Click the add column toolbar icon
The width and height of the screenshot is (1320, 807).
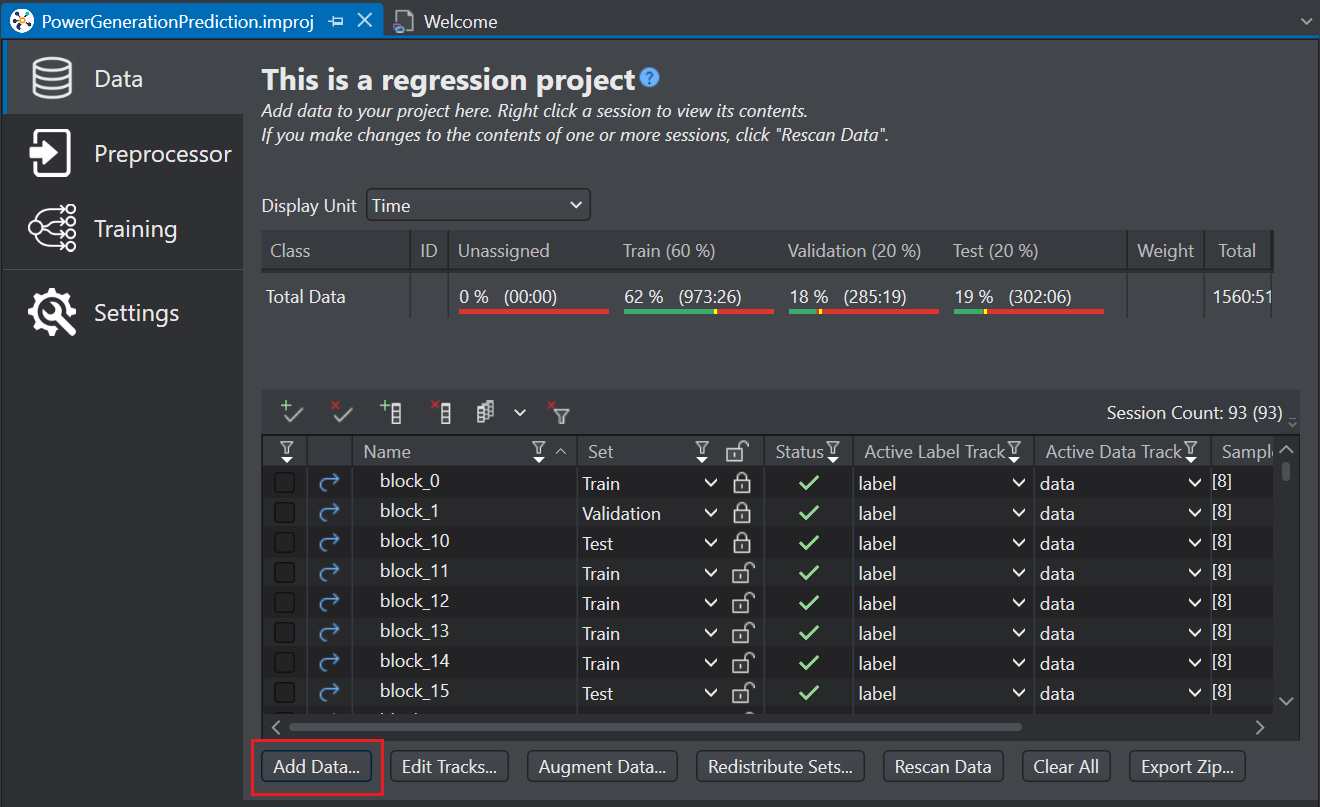tap(391, 411)
